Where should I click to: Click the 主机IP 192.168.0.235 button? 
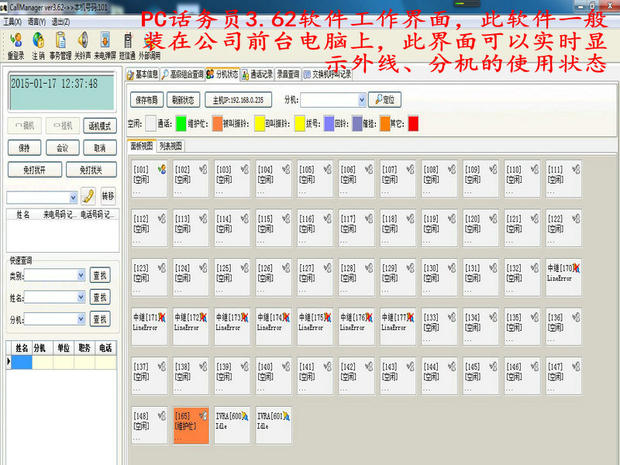238,100
